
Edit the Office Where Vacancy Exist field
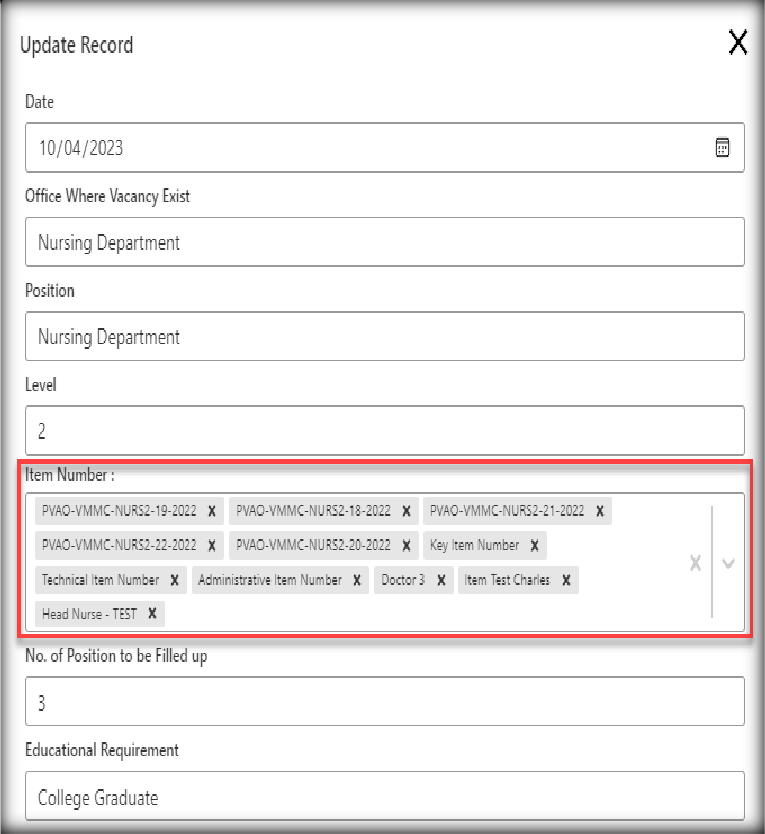click(x=384, y=242)
